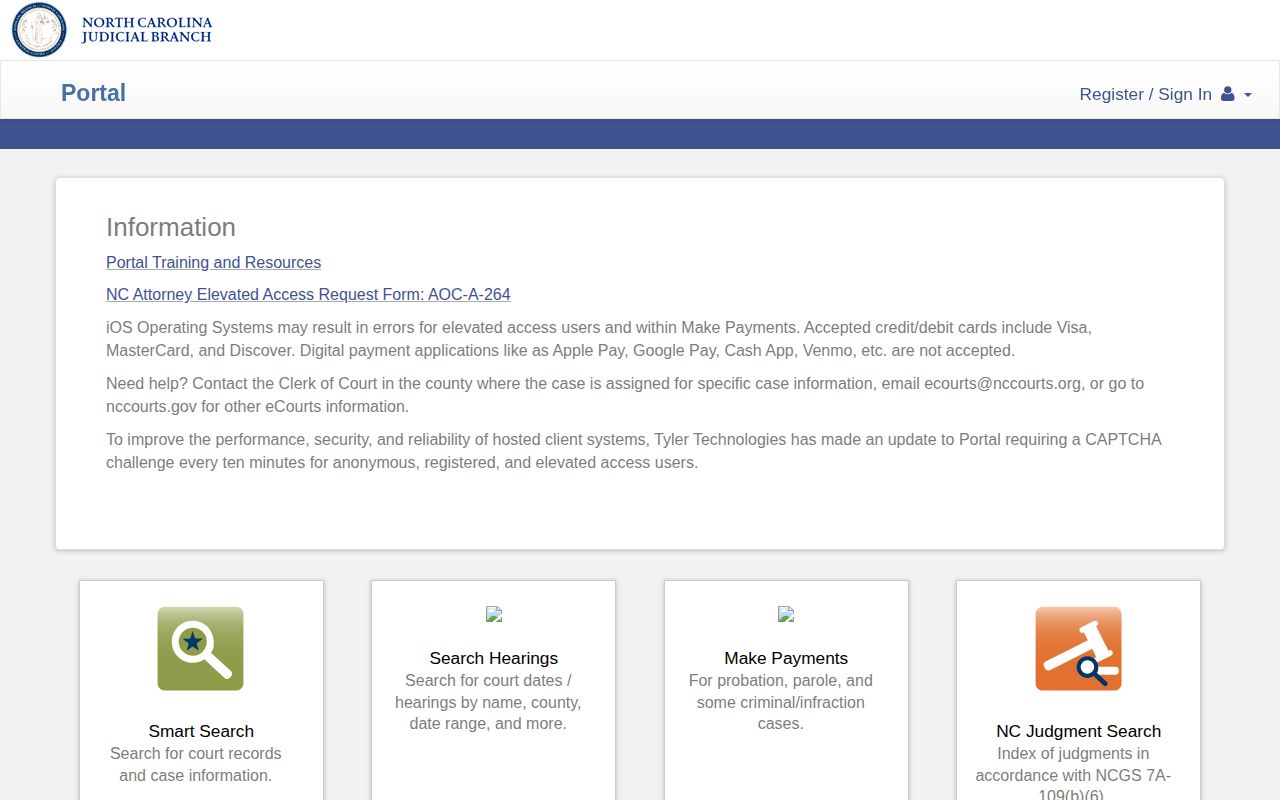Select the Search Hearings card title
The width and height of the screenshot is (1280, 800).
tap(494, 658)
